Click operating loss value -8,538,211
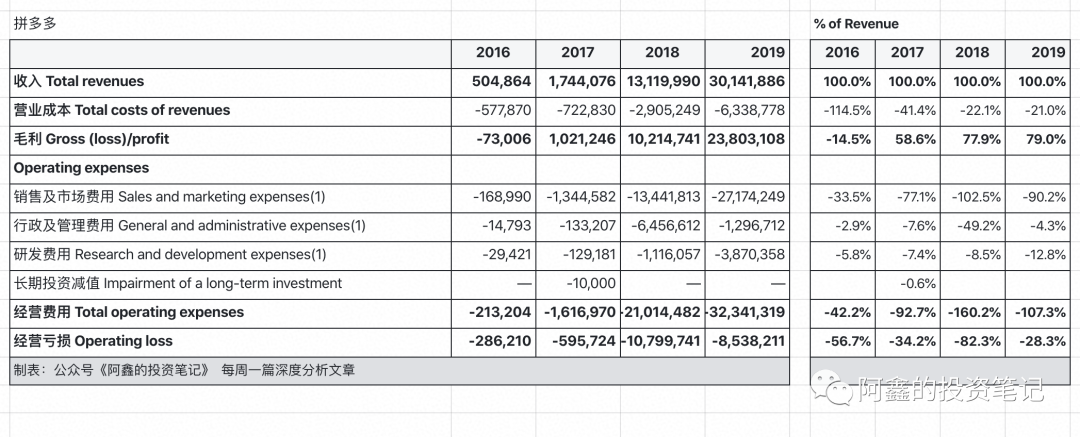1080x437 pixels. [x=749, y=341]
